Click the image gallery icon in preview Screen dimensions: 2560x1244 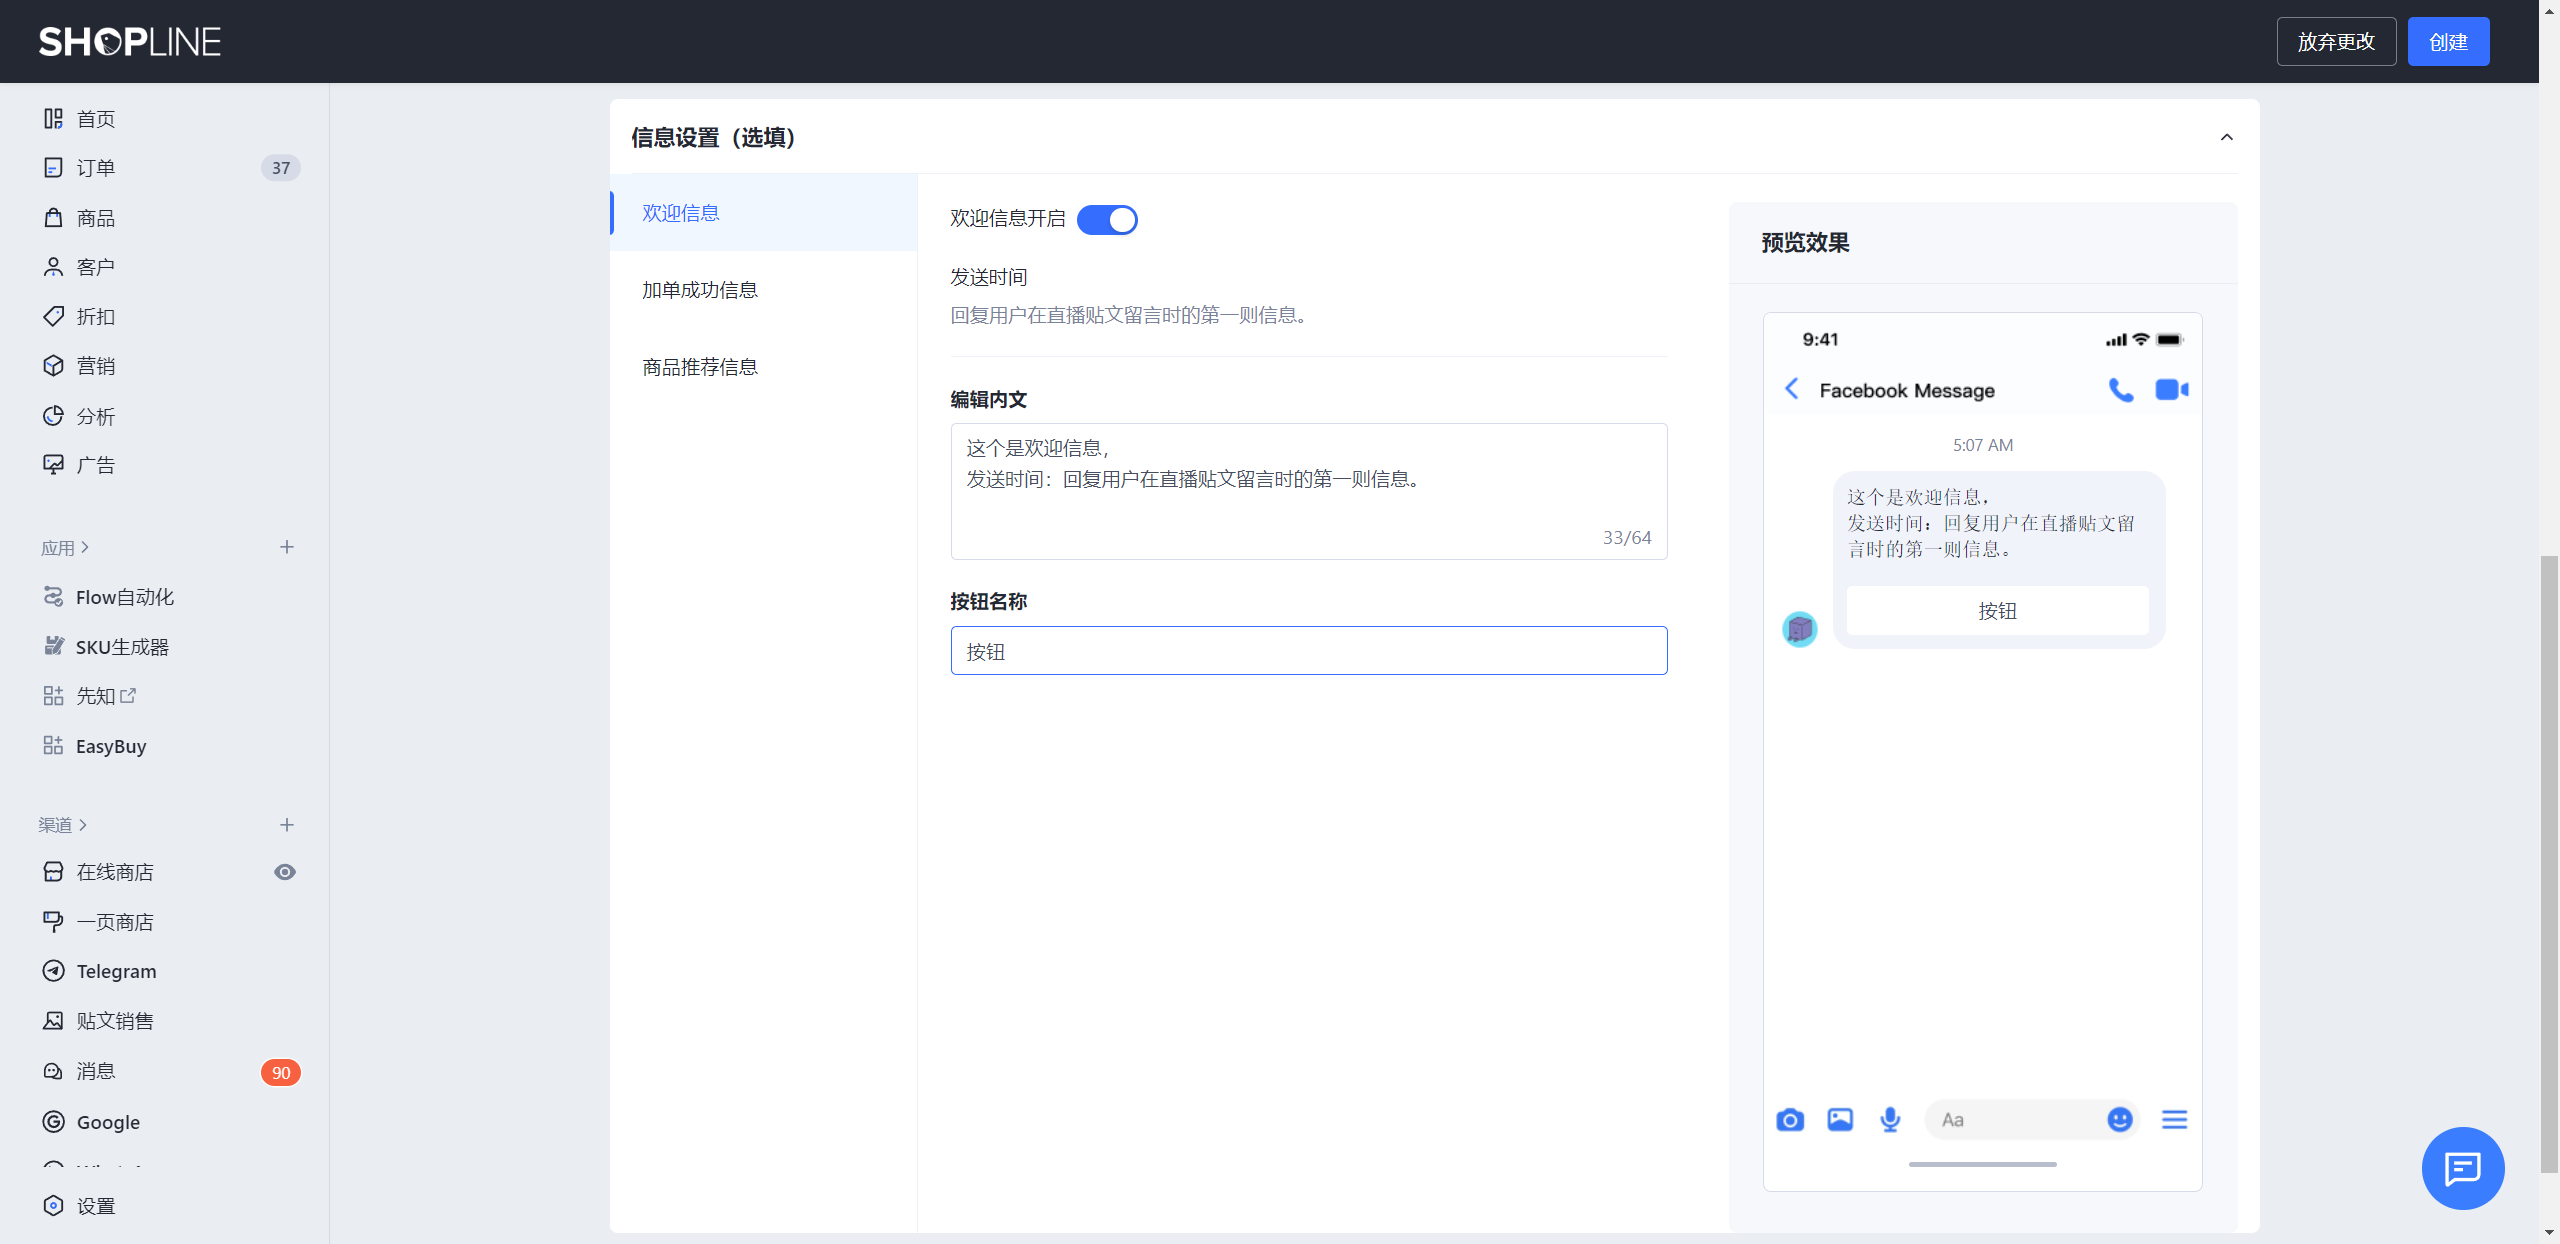[1840, 1120]
